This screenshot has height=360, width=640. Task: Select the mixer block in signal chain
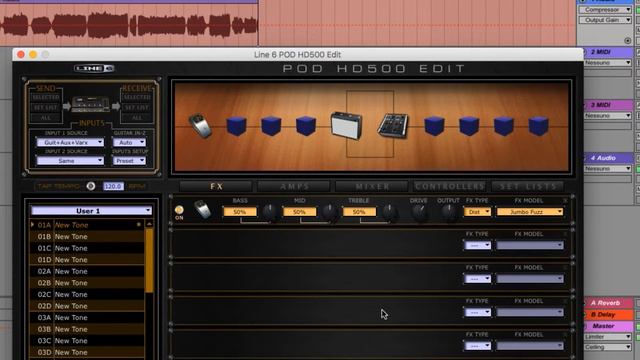click(x=393, y=125)
